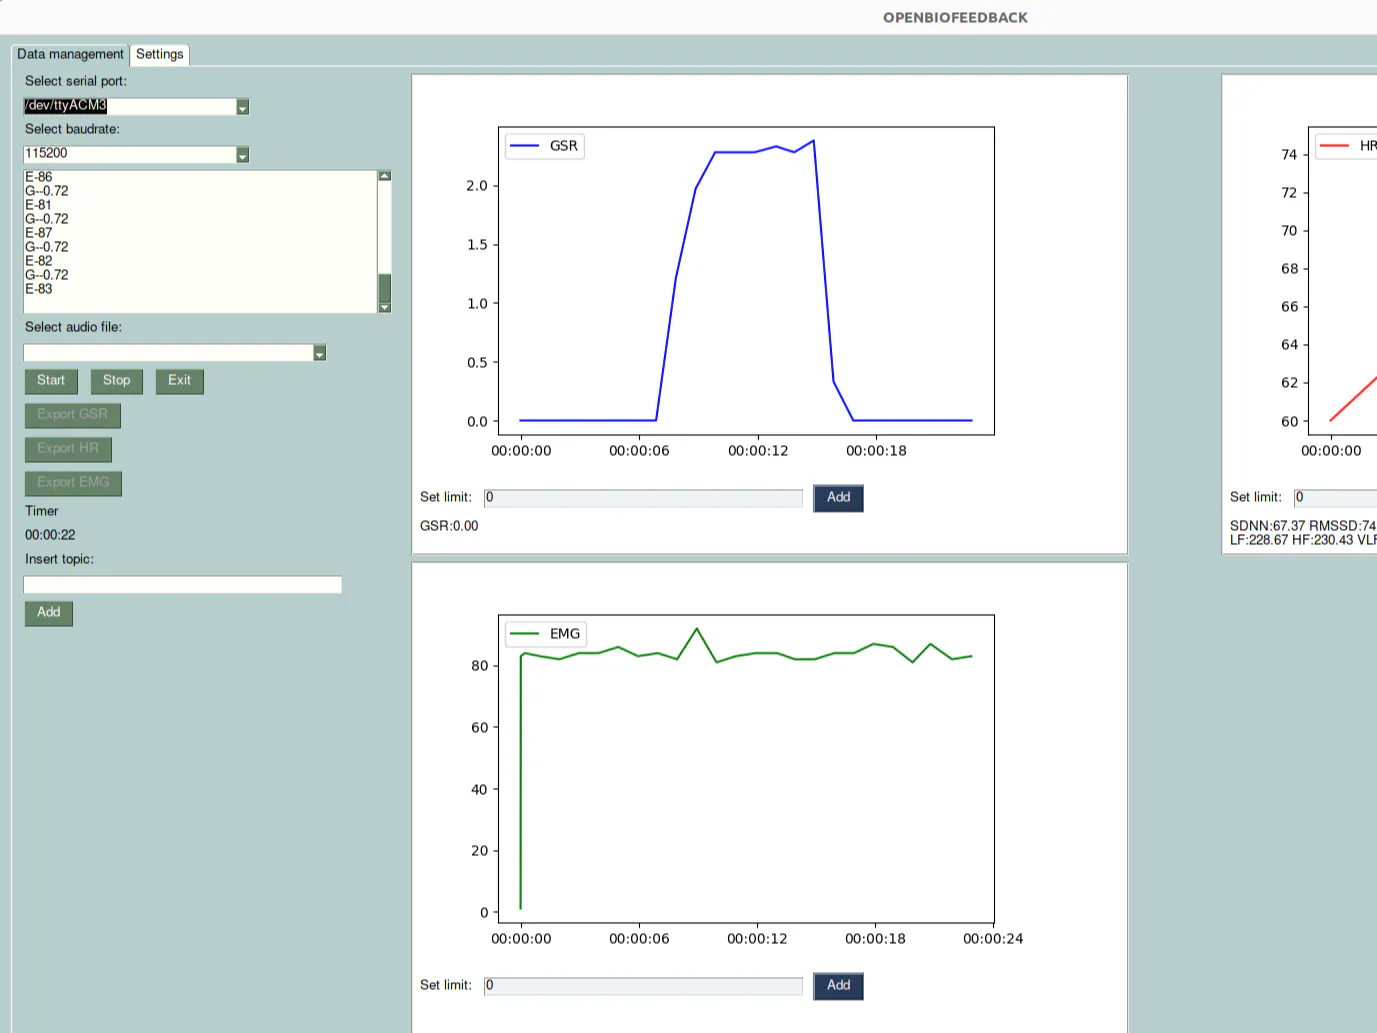1377x1033 pixels.
Task: Click the EMG legend entry
Action: 546,634
